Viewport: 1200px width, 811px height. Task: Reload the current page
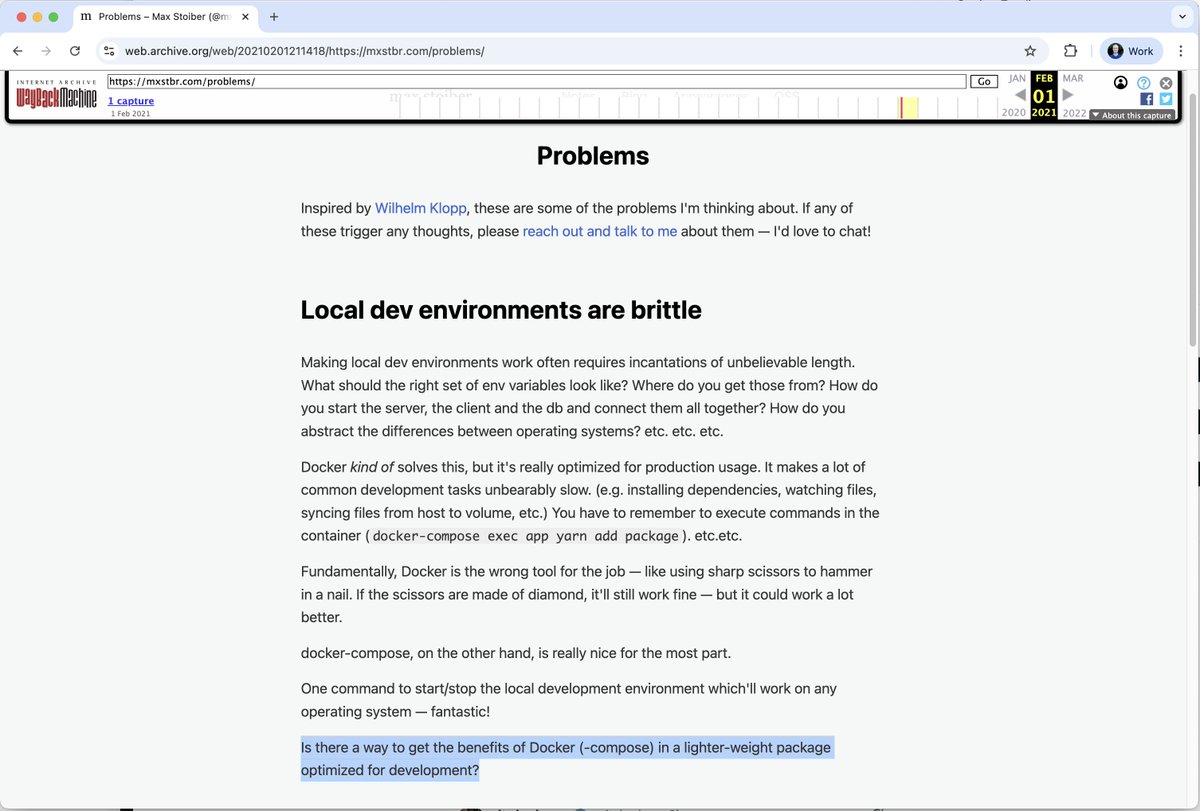[75, 51]
